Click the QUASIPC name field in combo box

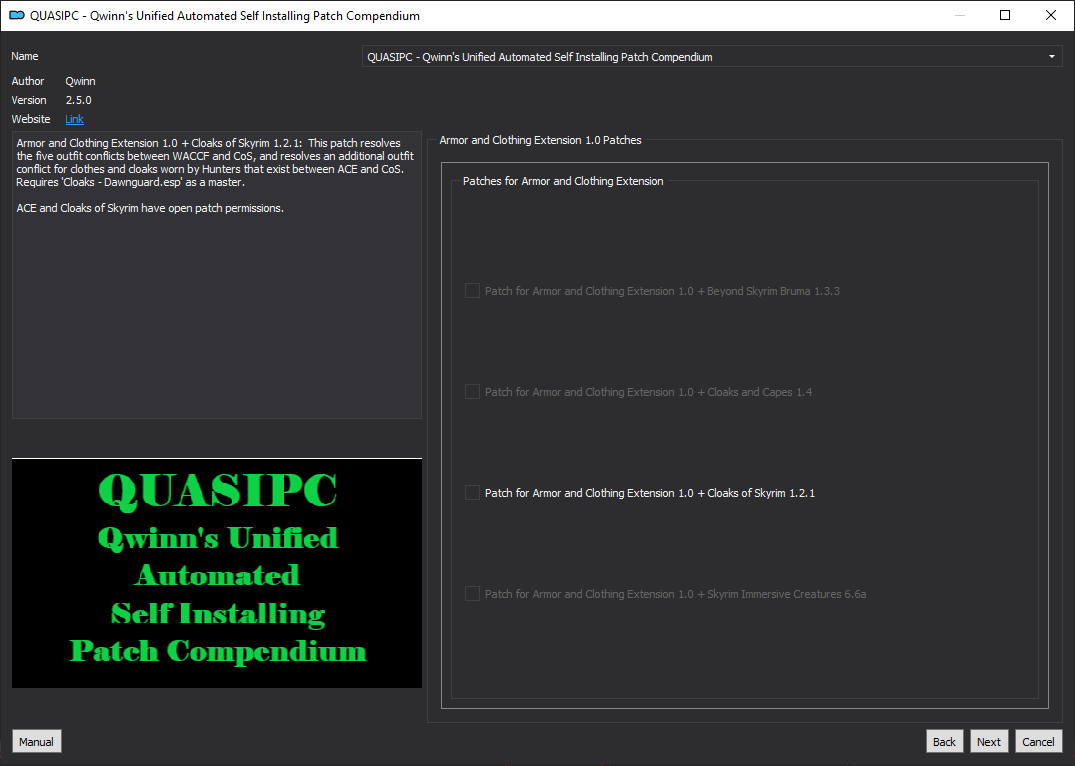[712, 56]
